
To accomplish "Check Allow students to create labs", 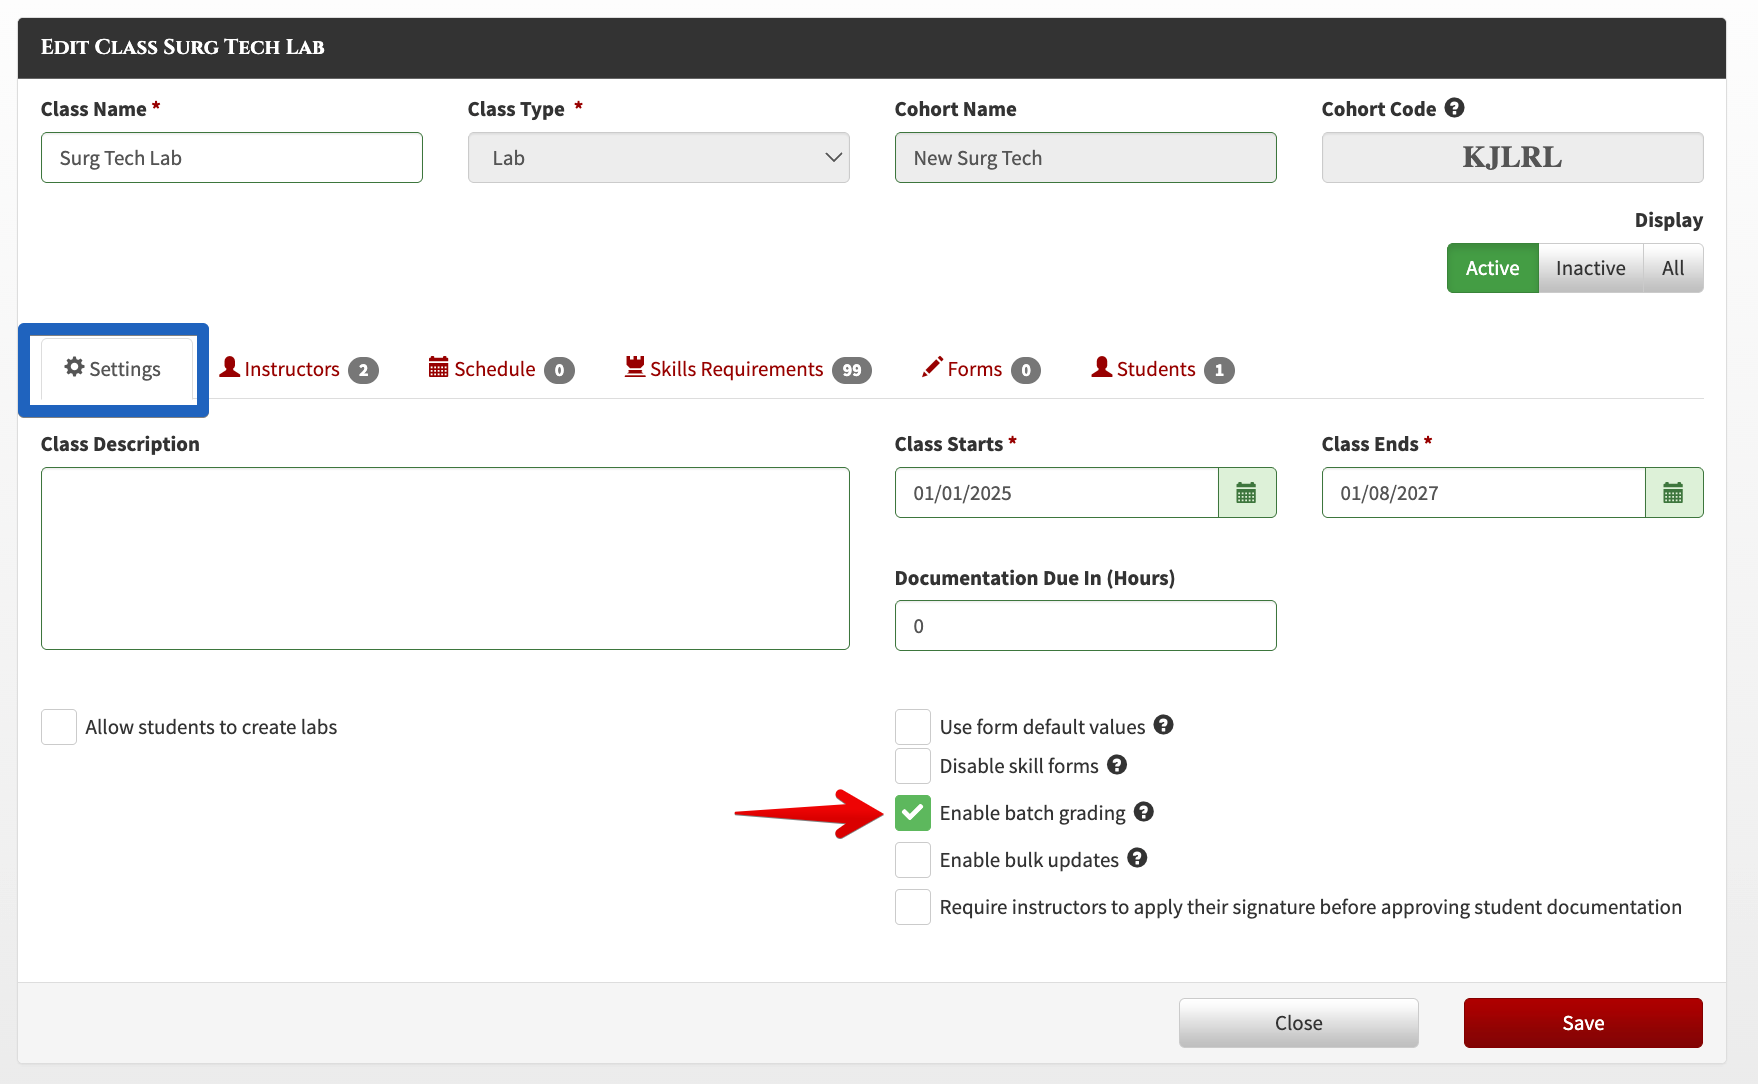I will pyautogui.click(x=59, y=727).
